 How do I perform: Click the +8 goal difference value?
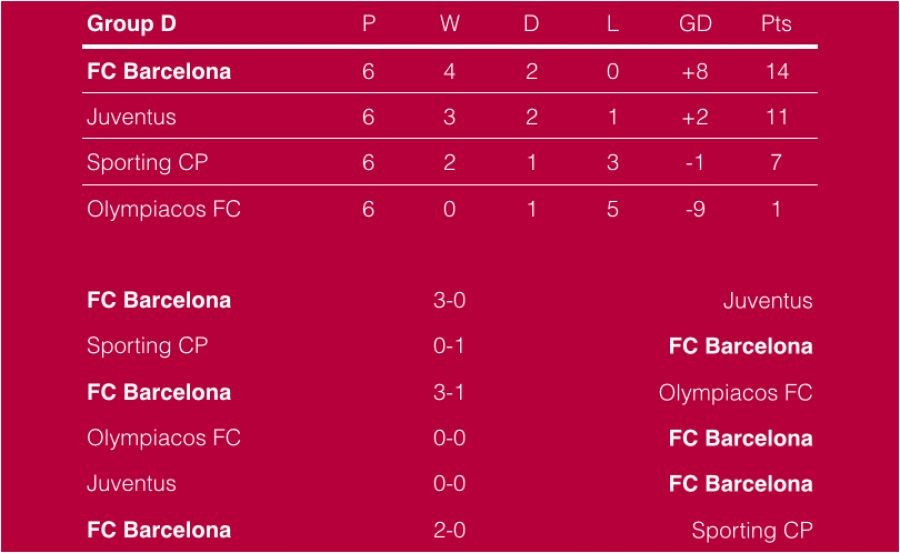click(x=695, y=71)
